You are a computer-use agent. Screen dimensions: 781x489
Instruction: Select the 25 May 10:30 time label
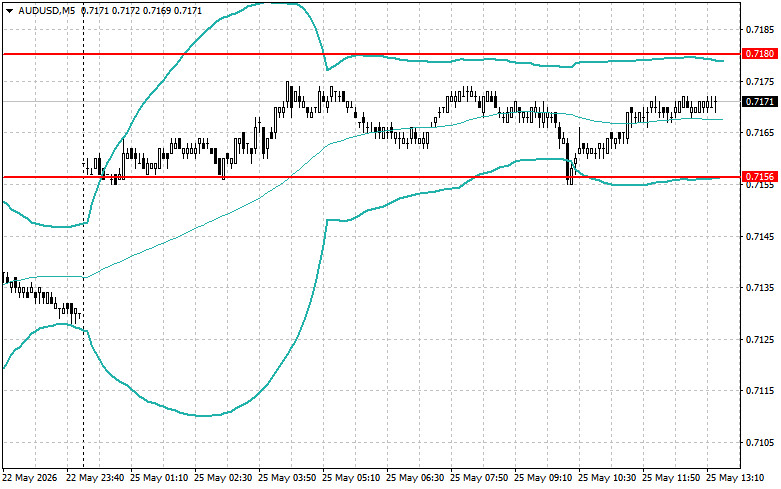point(607,478)
